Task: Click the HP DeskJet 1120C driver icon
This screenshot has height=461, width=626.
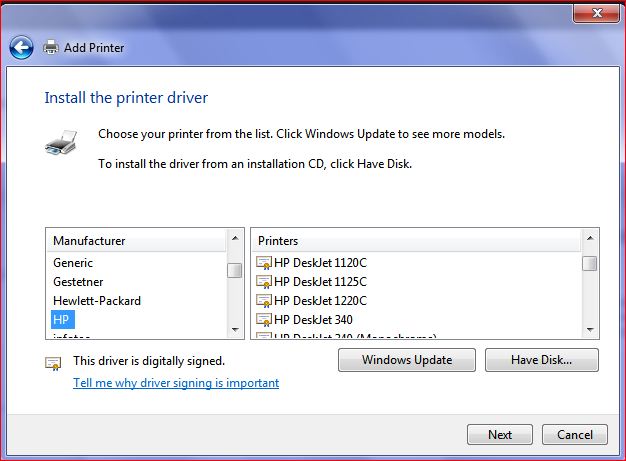Action: (x=264, y=263)
